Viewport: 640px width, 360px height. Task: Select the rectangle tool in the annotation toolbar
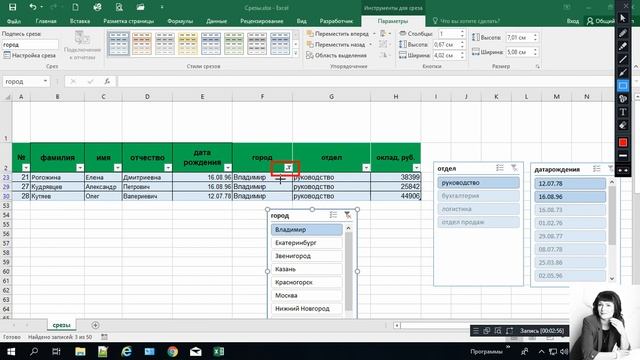[623, 86]
